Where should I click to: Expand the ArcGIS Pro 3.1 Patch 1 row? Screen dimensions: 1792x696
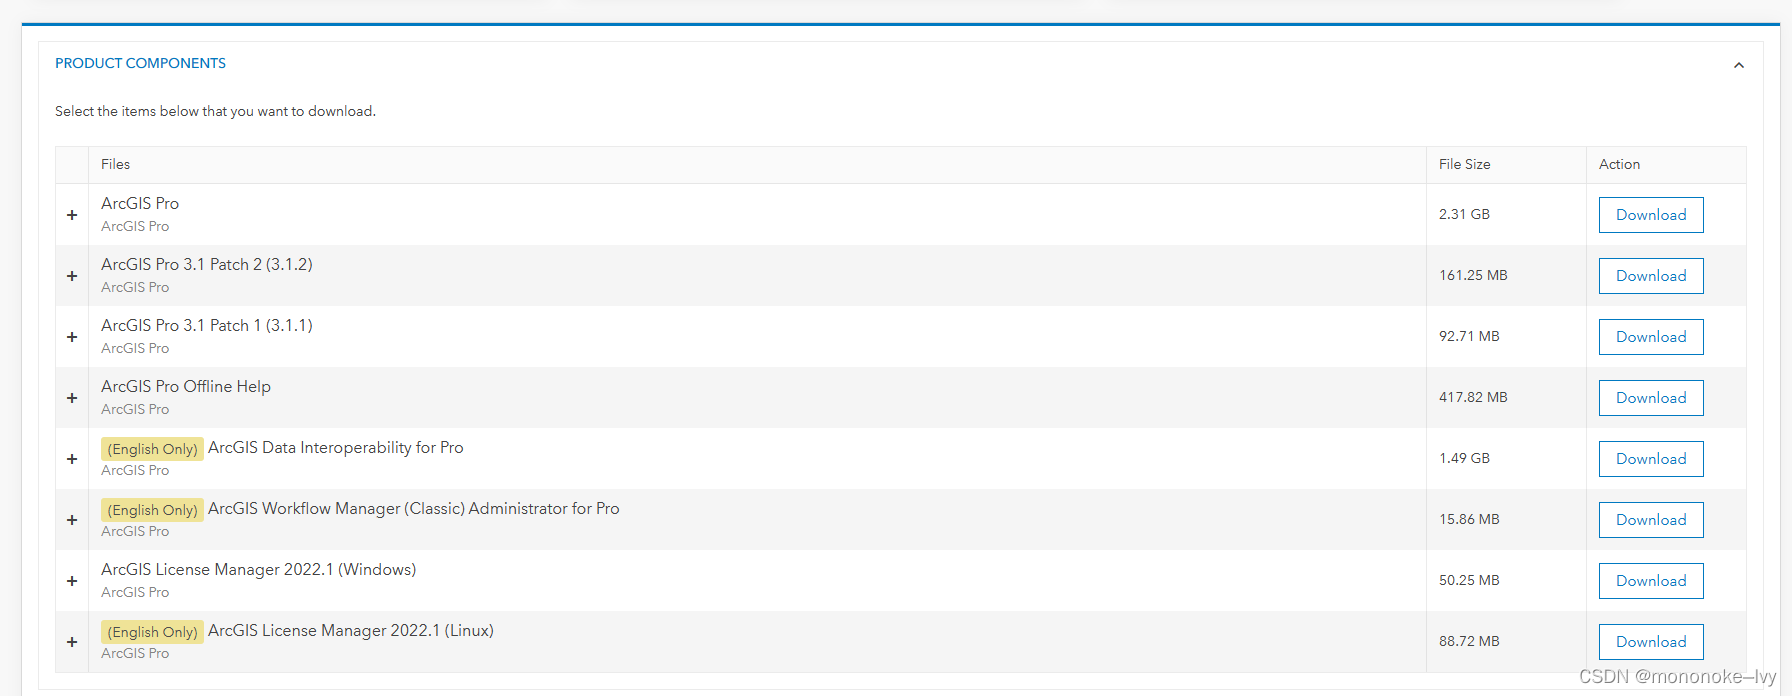pos(72,337)
